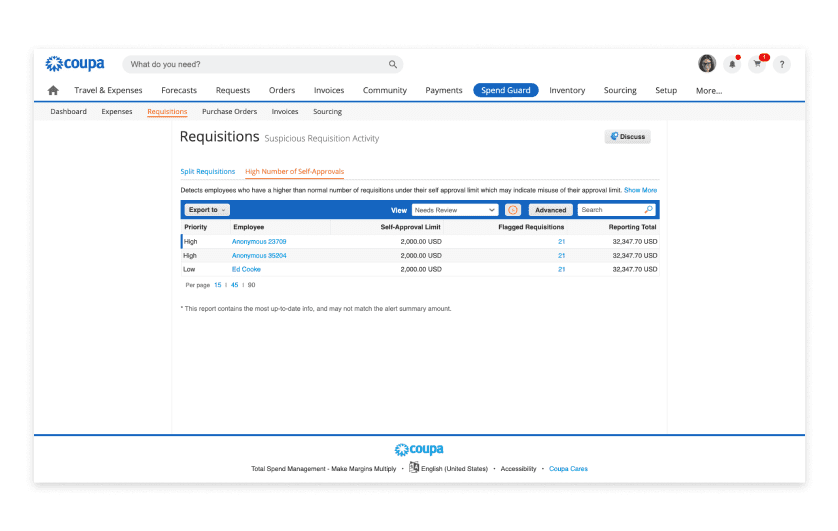Open the shopping cart

pyautogui.click(x=757, y=64)
